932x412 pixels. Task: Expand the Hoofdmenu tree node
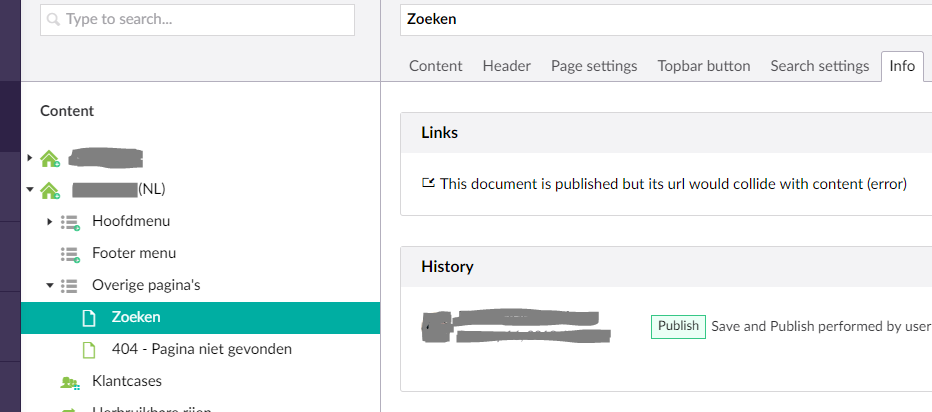[50, 222]
